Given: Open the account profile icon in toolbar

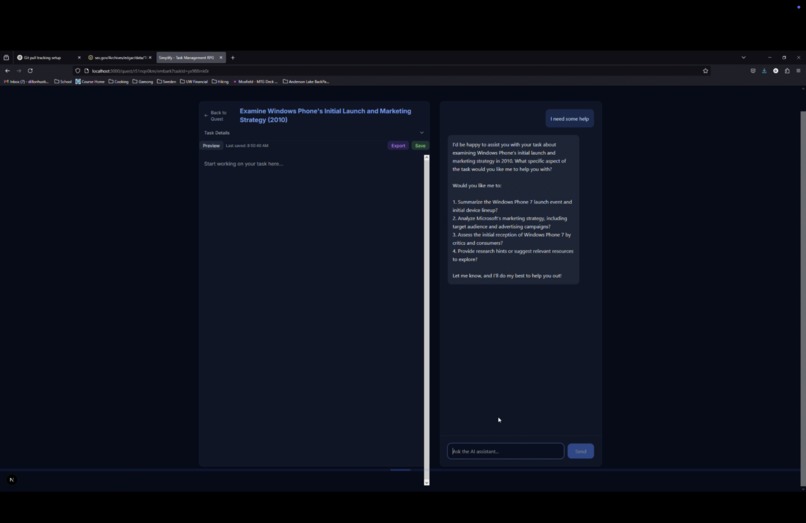Looking at the screenshot, I should [776, 71].
